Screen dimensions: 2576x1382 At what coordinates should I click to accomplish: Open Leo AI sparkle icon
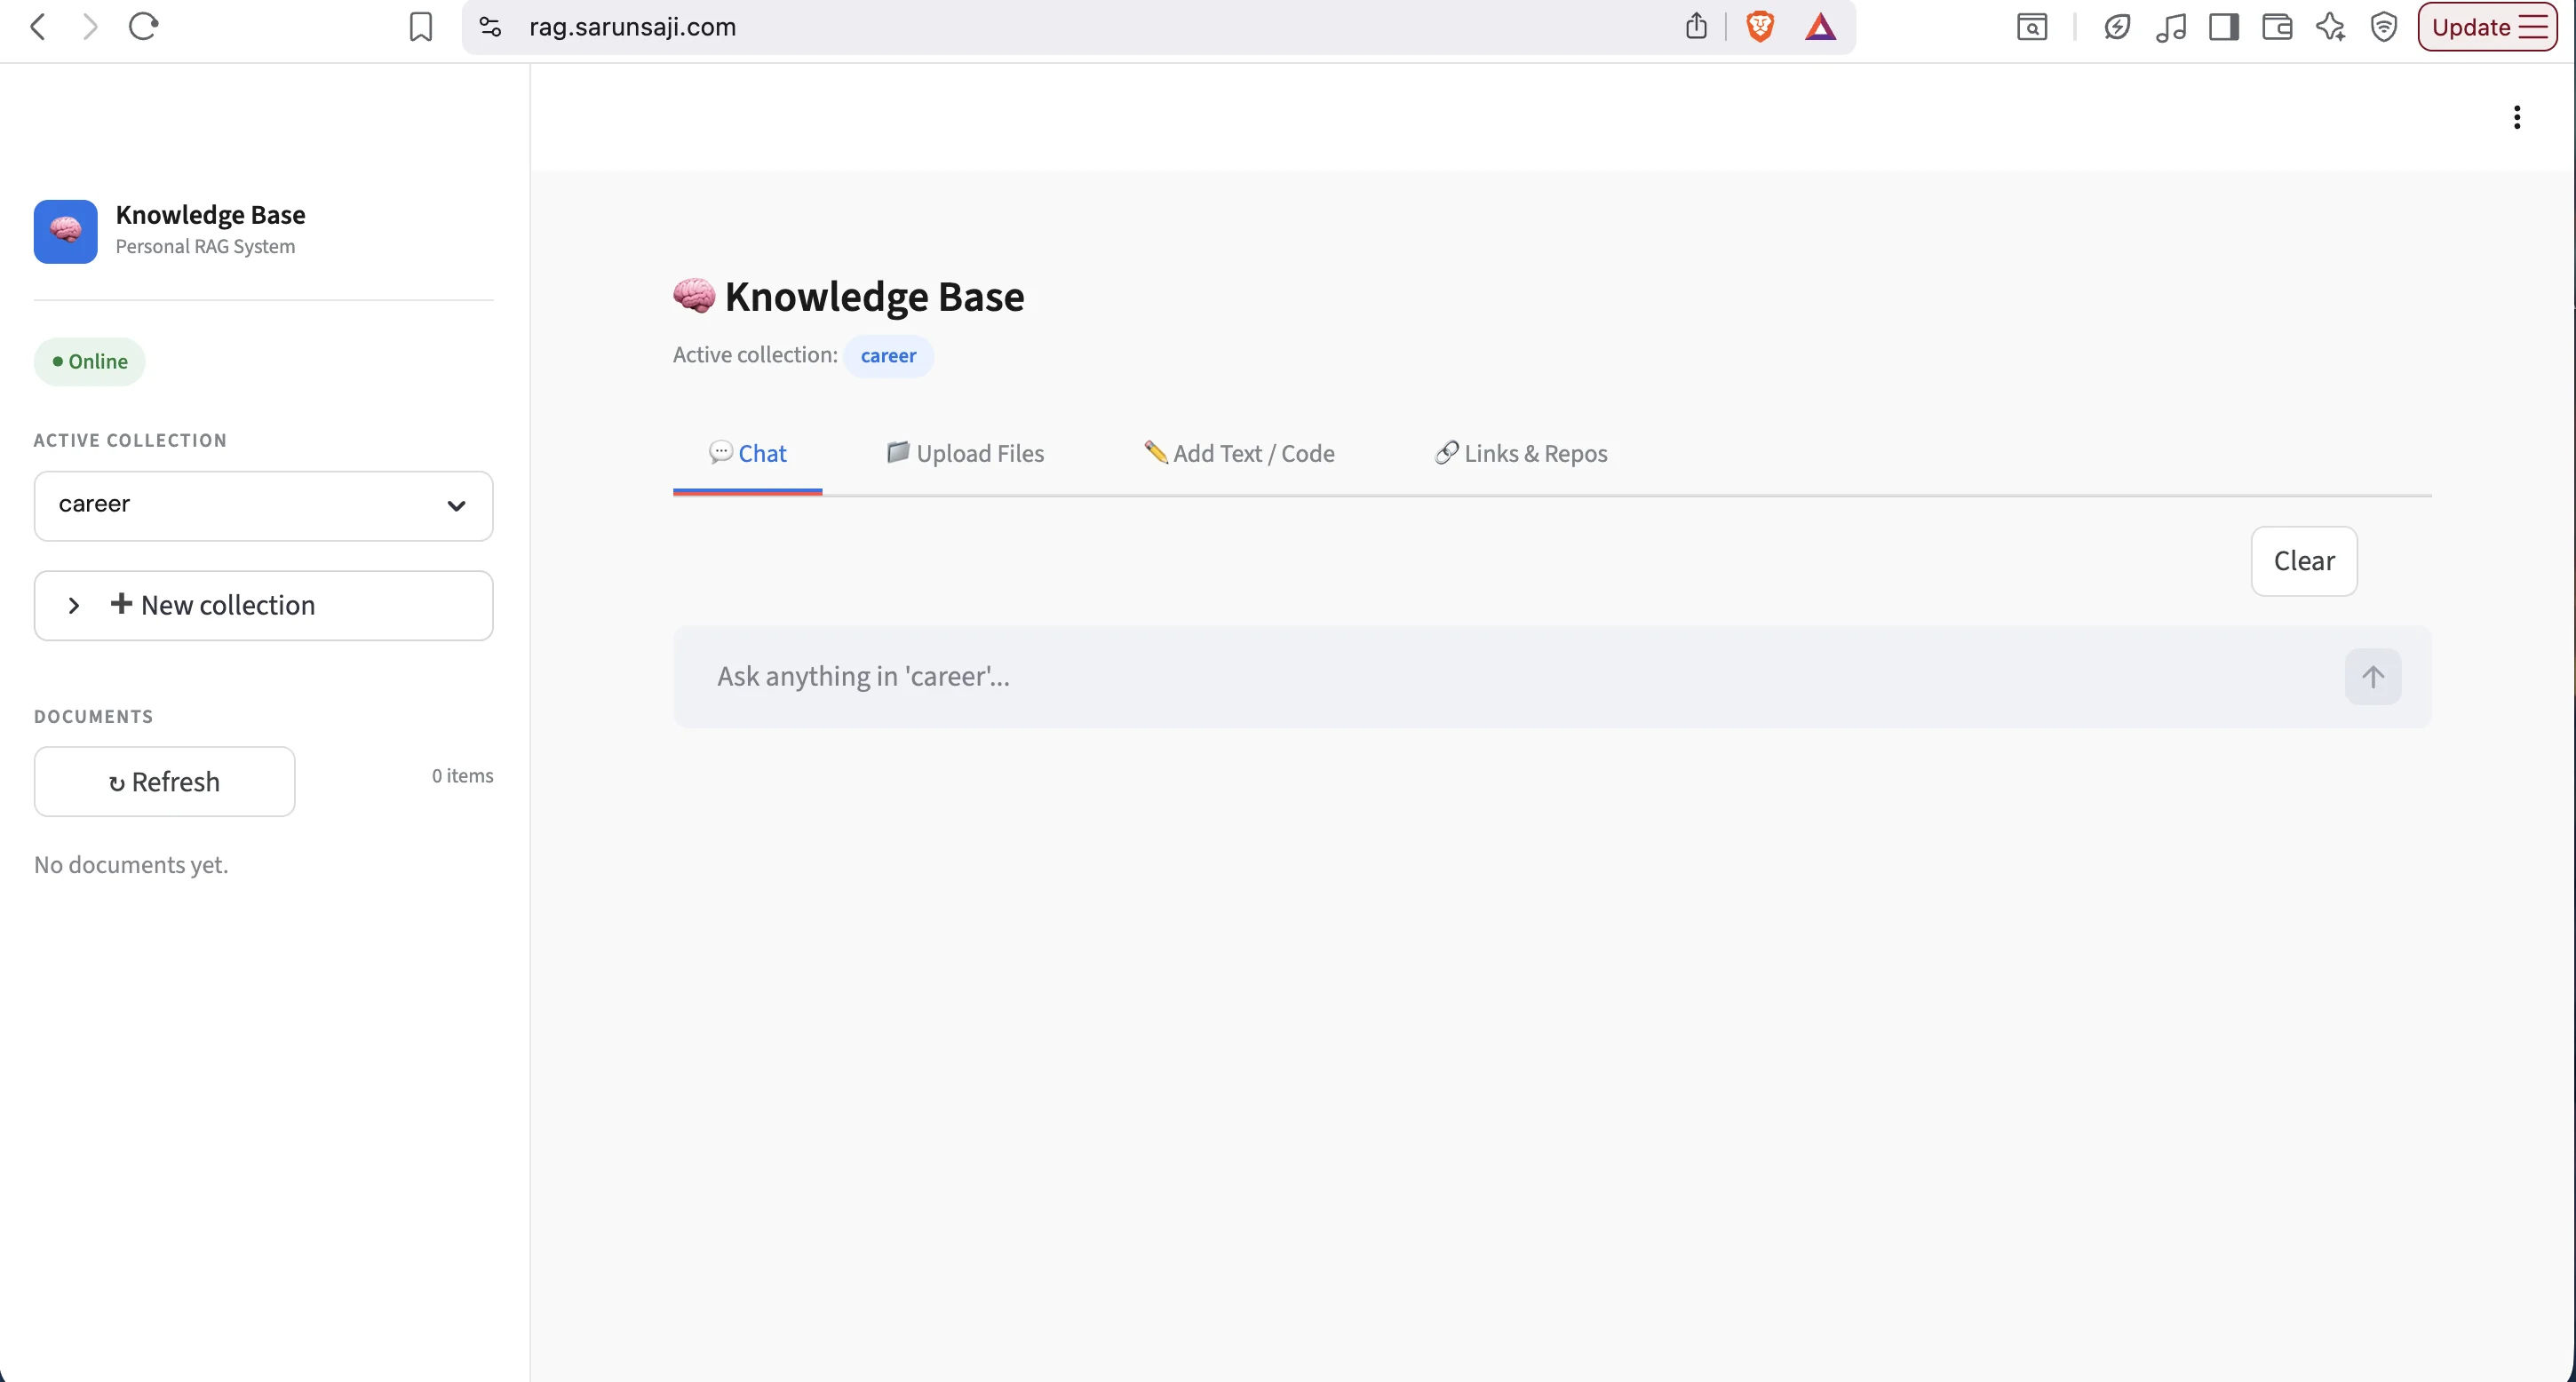pos(2330,27)
